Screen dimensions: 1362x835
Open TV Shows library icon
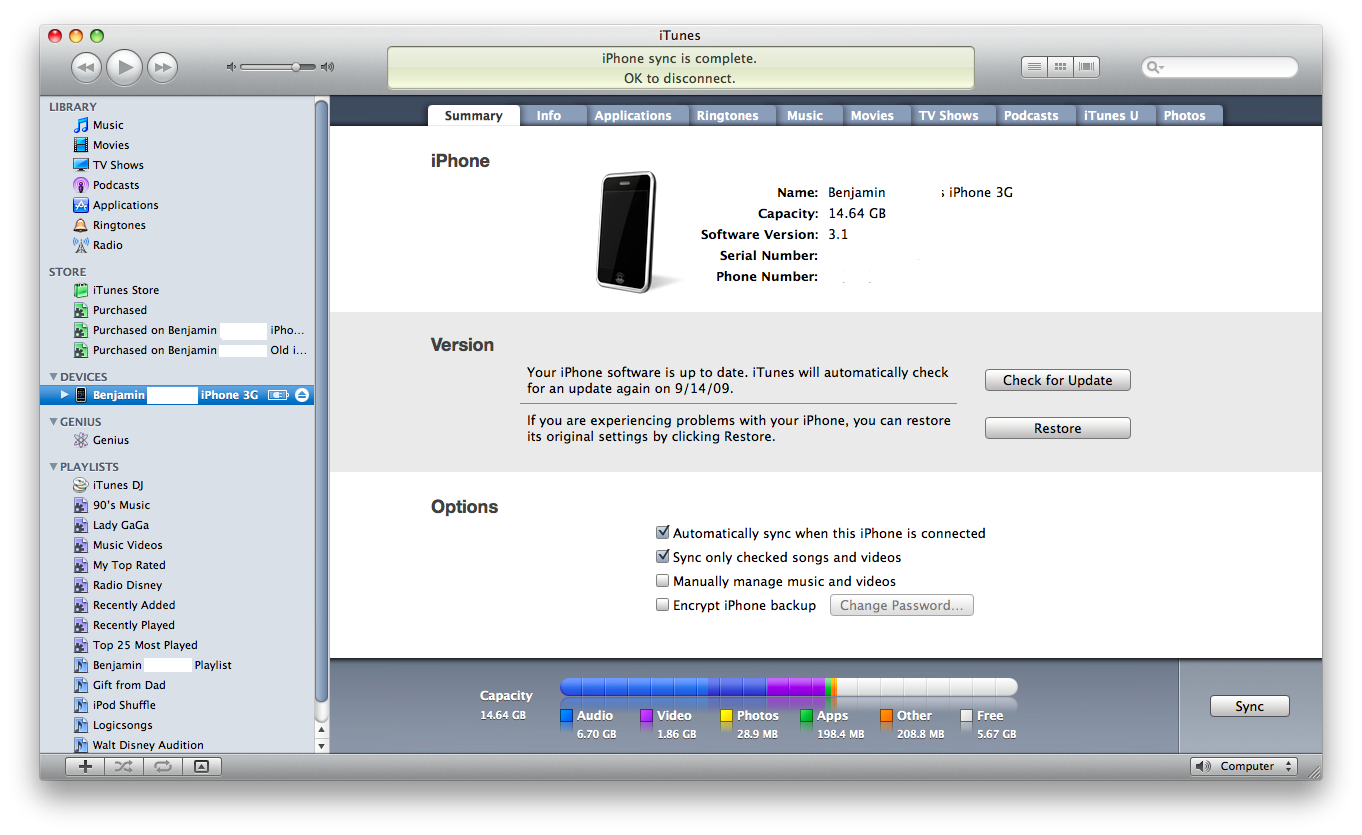(81, 165)
